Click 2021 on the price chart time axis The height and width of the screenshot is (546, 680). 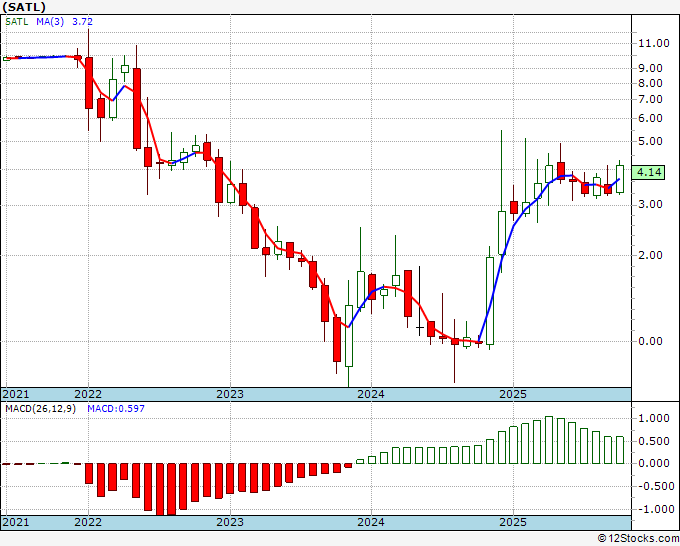(x=16, y=394)
